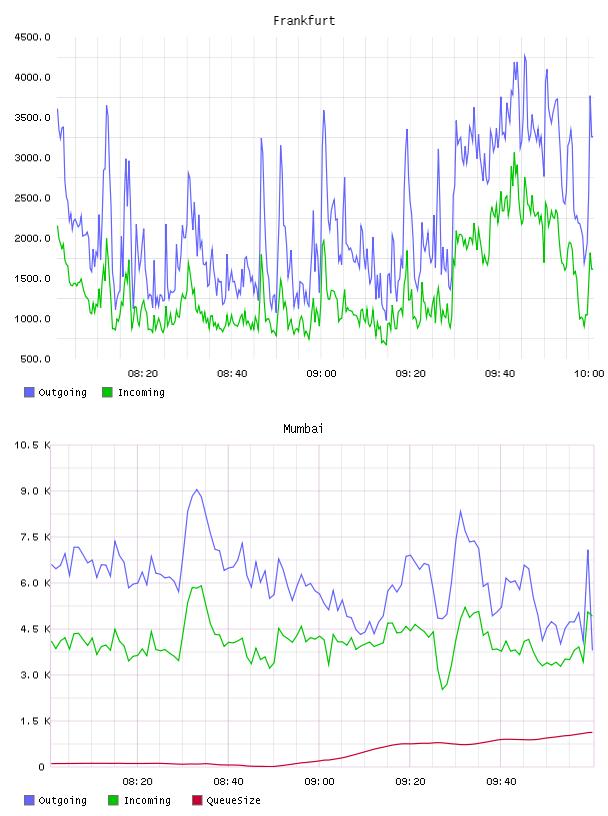The image size is (608, 816).
Task: Click the 9.0 K y-axis label in Mumbai chart
Action: point(35,491)
